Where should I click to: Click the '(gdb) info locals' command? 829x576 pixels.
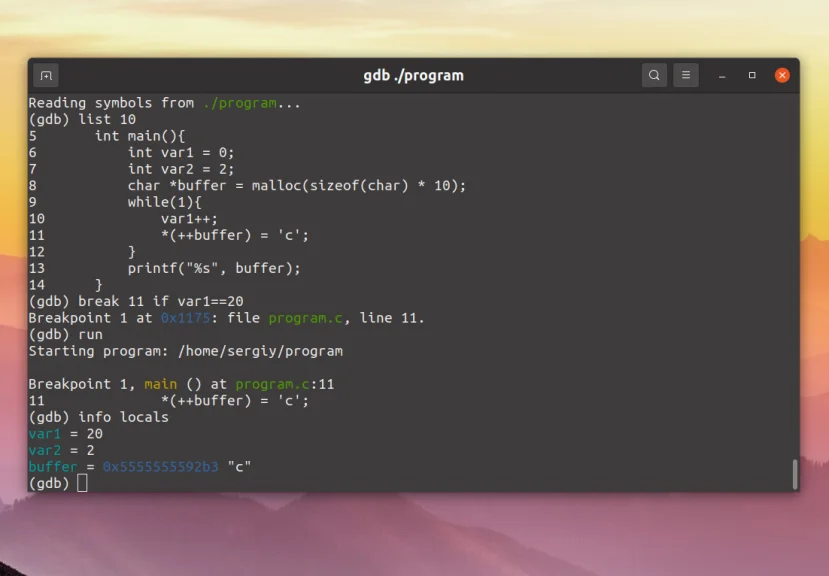point(98,417)
